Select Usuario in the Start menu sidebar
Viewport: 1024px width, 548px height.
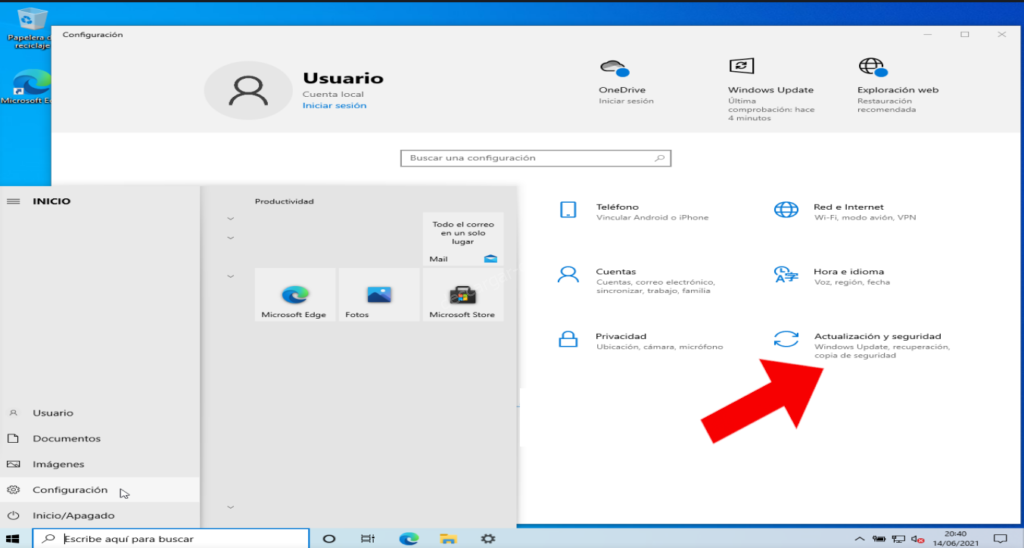point(100,413)
